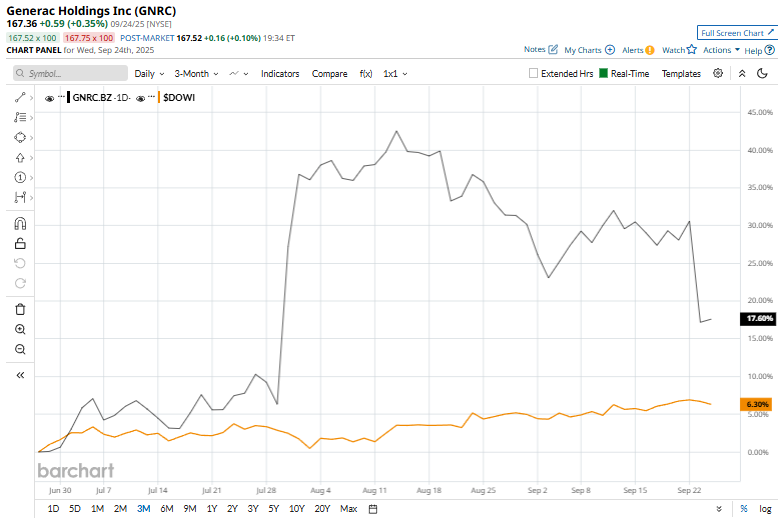Click the undo arrow icon
778x521 pixels.
pyautogui.click(x=20, y=263)
